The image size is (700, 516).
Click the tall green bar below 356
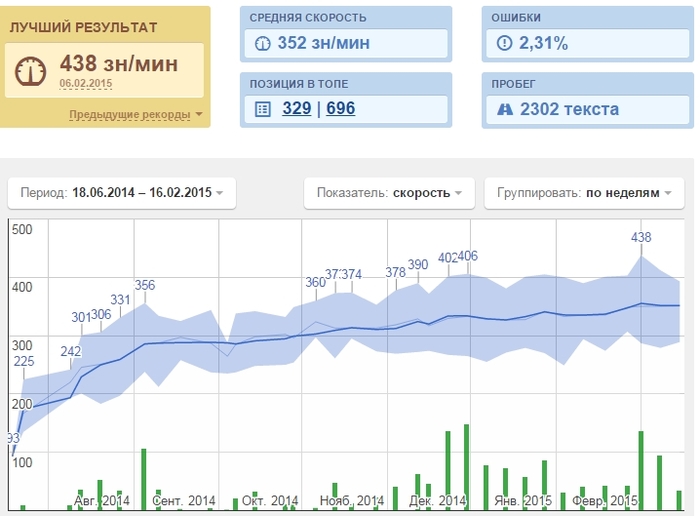(144, 479)
